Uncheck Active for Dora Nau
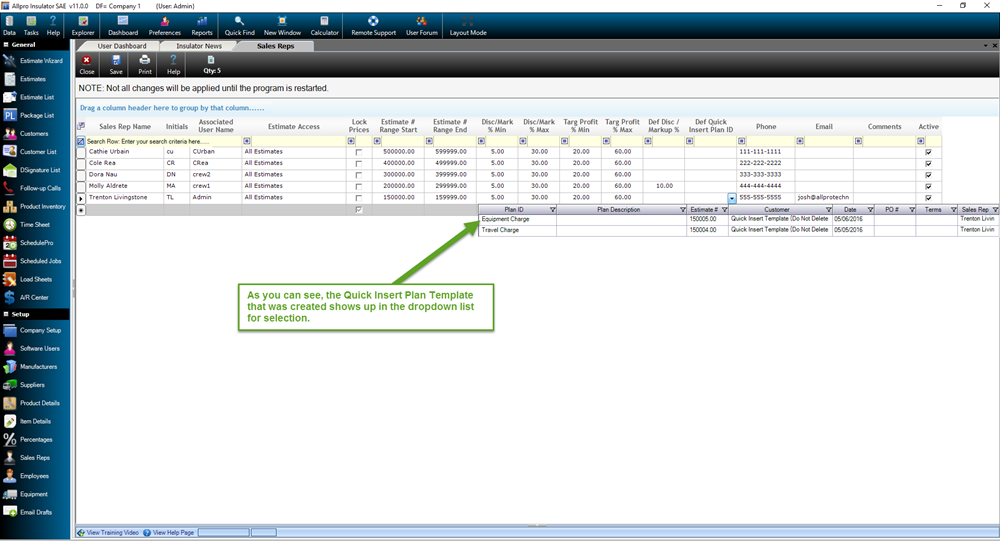 (x=928, y=175)
